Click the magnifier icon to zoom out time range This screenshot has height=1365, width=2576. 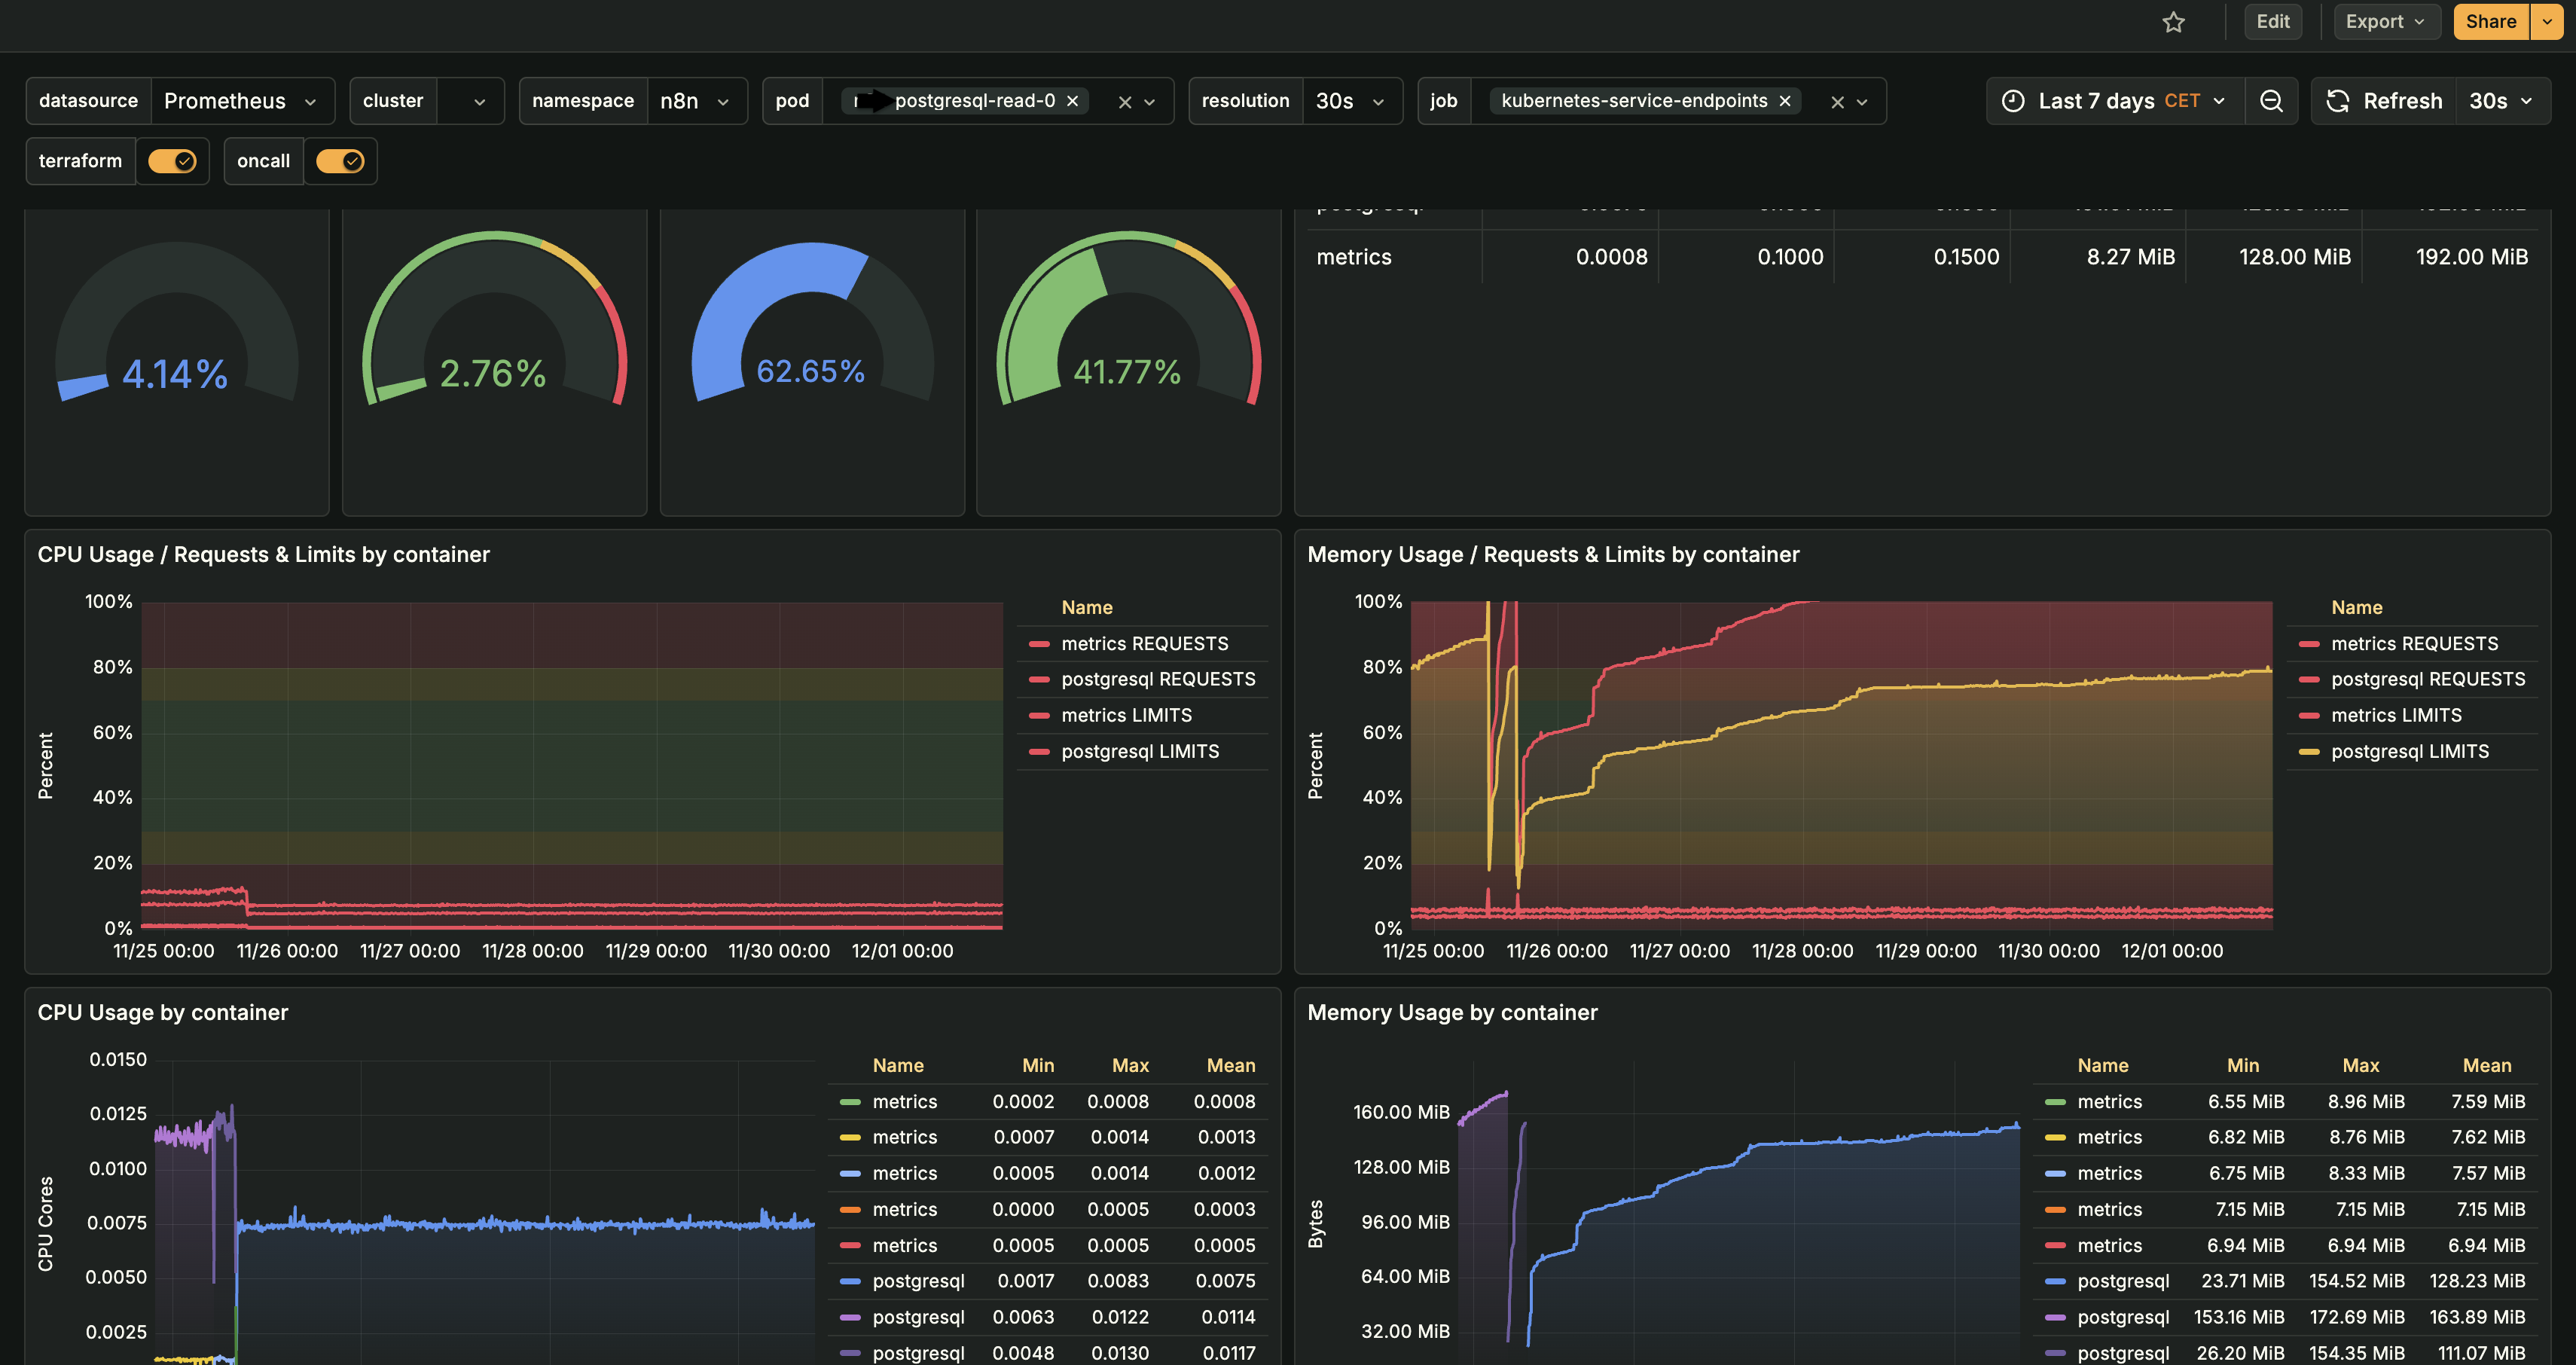coord(2272,100)
